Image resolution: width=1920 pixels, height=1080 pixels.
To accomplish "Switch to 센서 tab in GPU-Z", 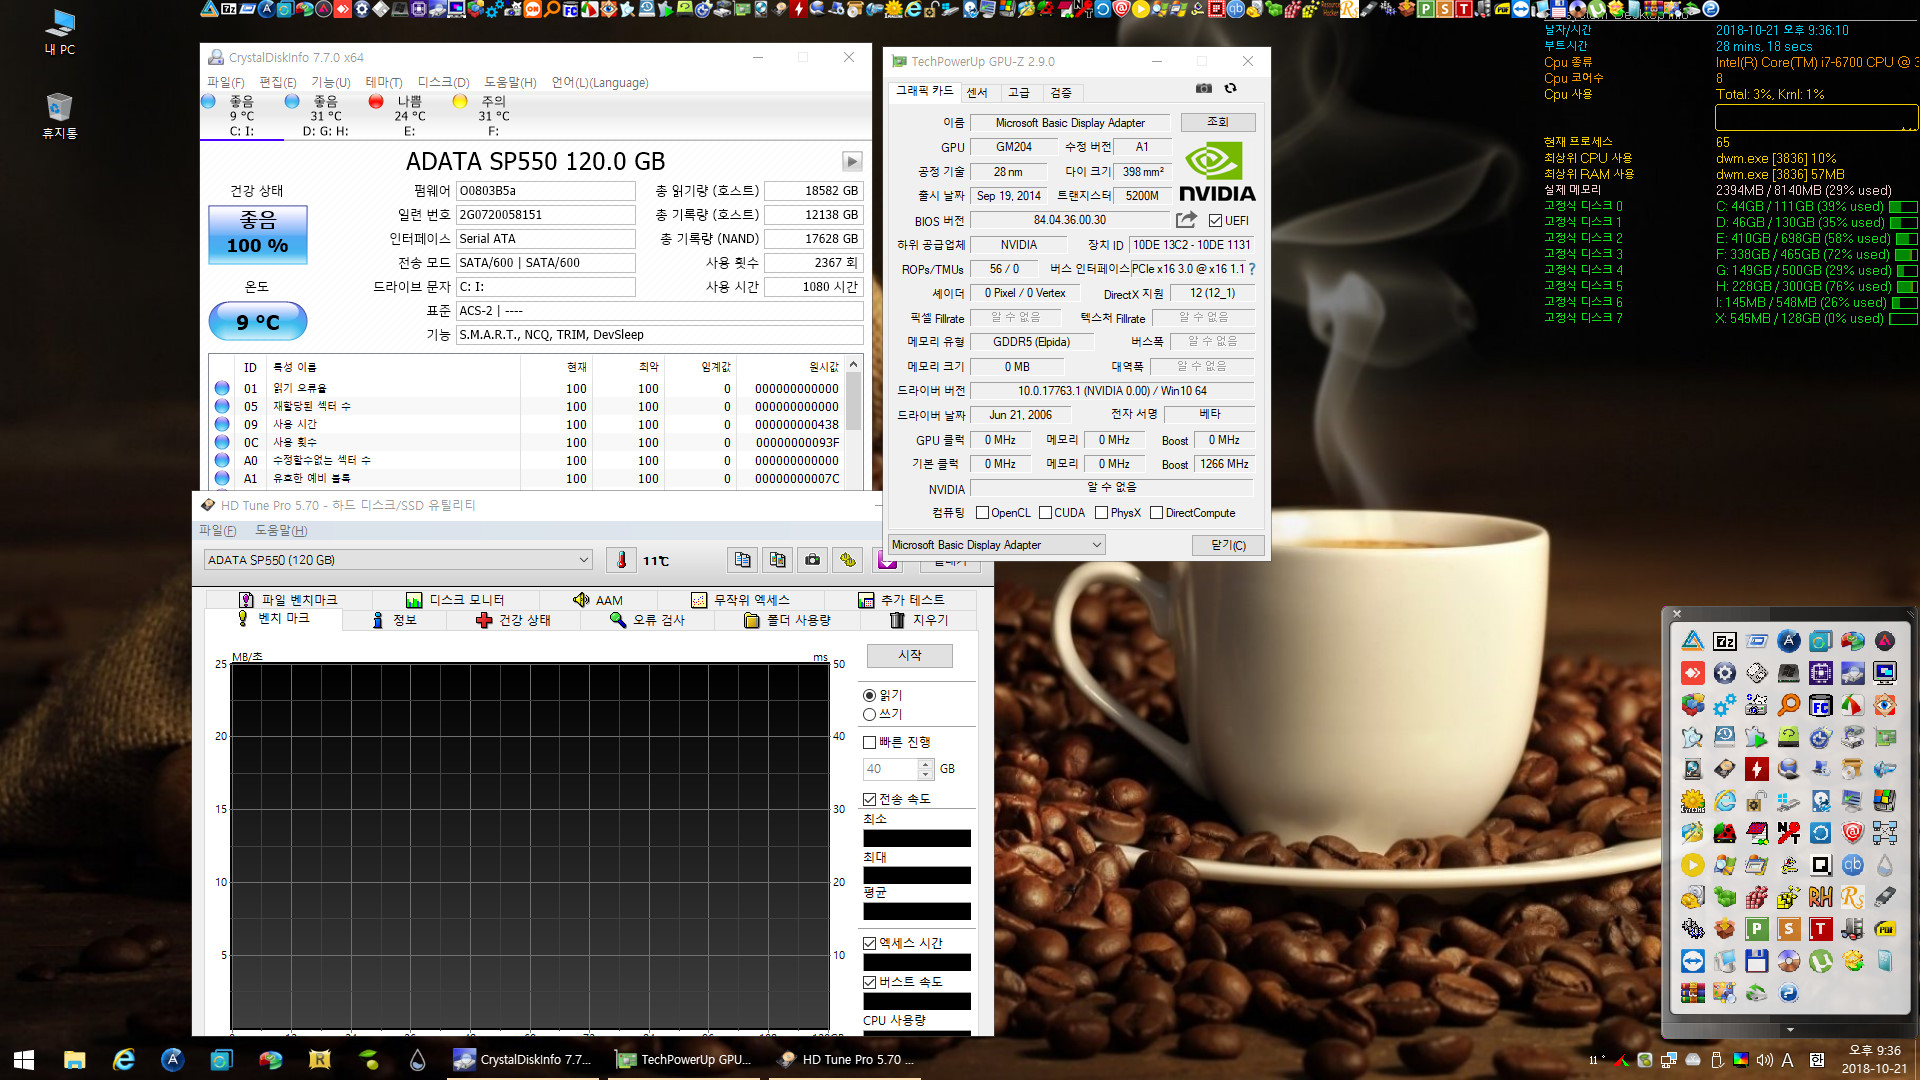I will [x=977, y=92].
